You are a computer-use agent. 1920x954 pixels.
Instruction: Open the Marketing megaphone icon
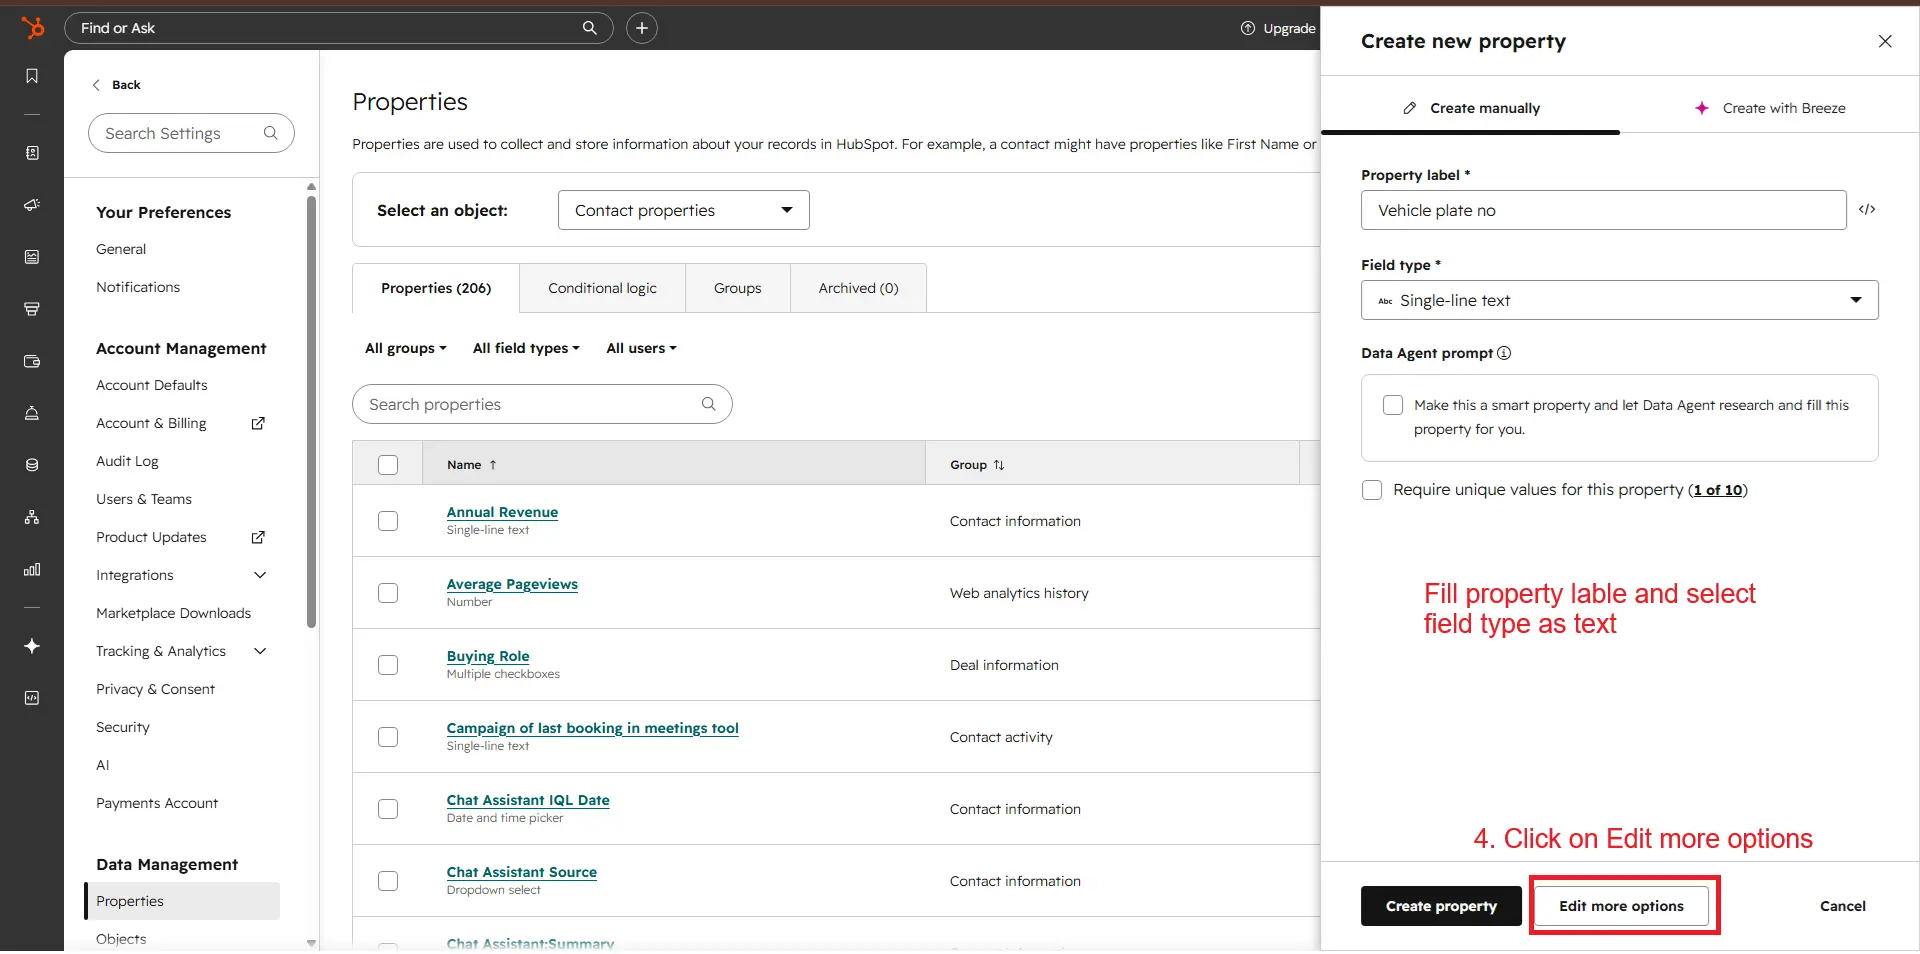(32, 205)
